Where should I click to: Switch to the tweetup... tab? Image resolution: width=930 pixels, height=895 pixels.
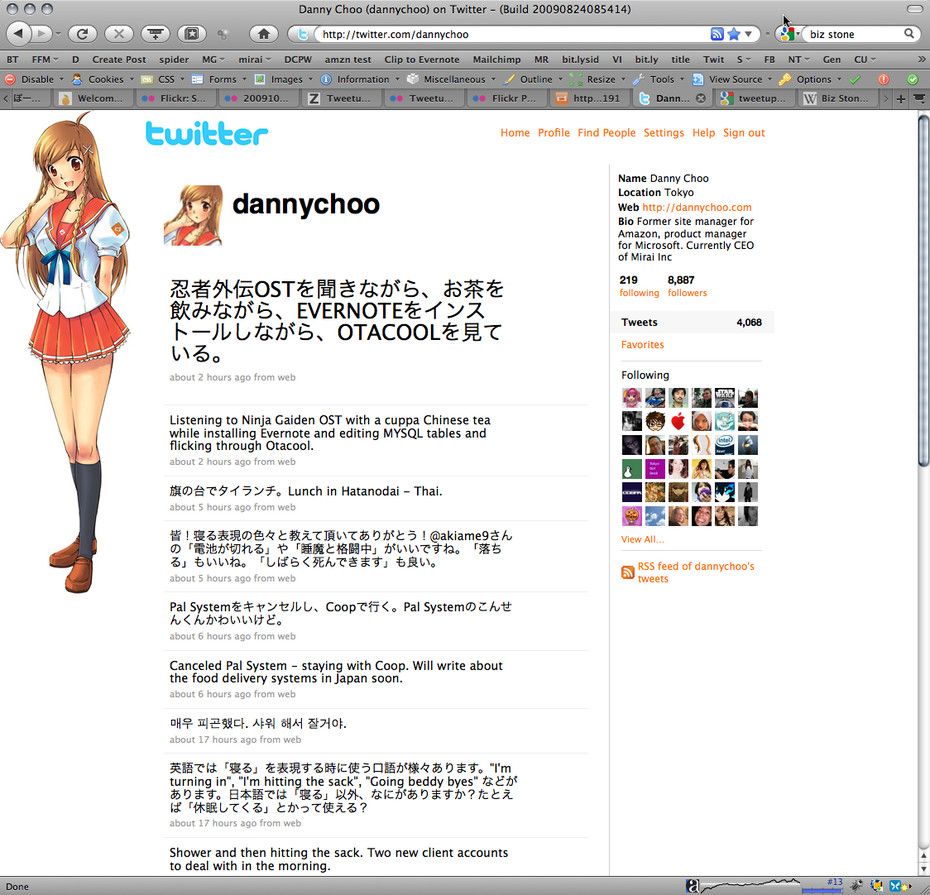click(x=753, y=98)
